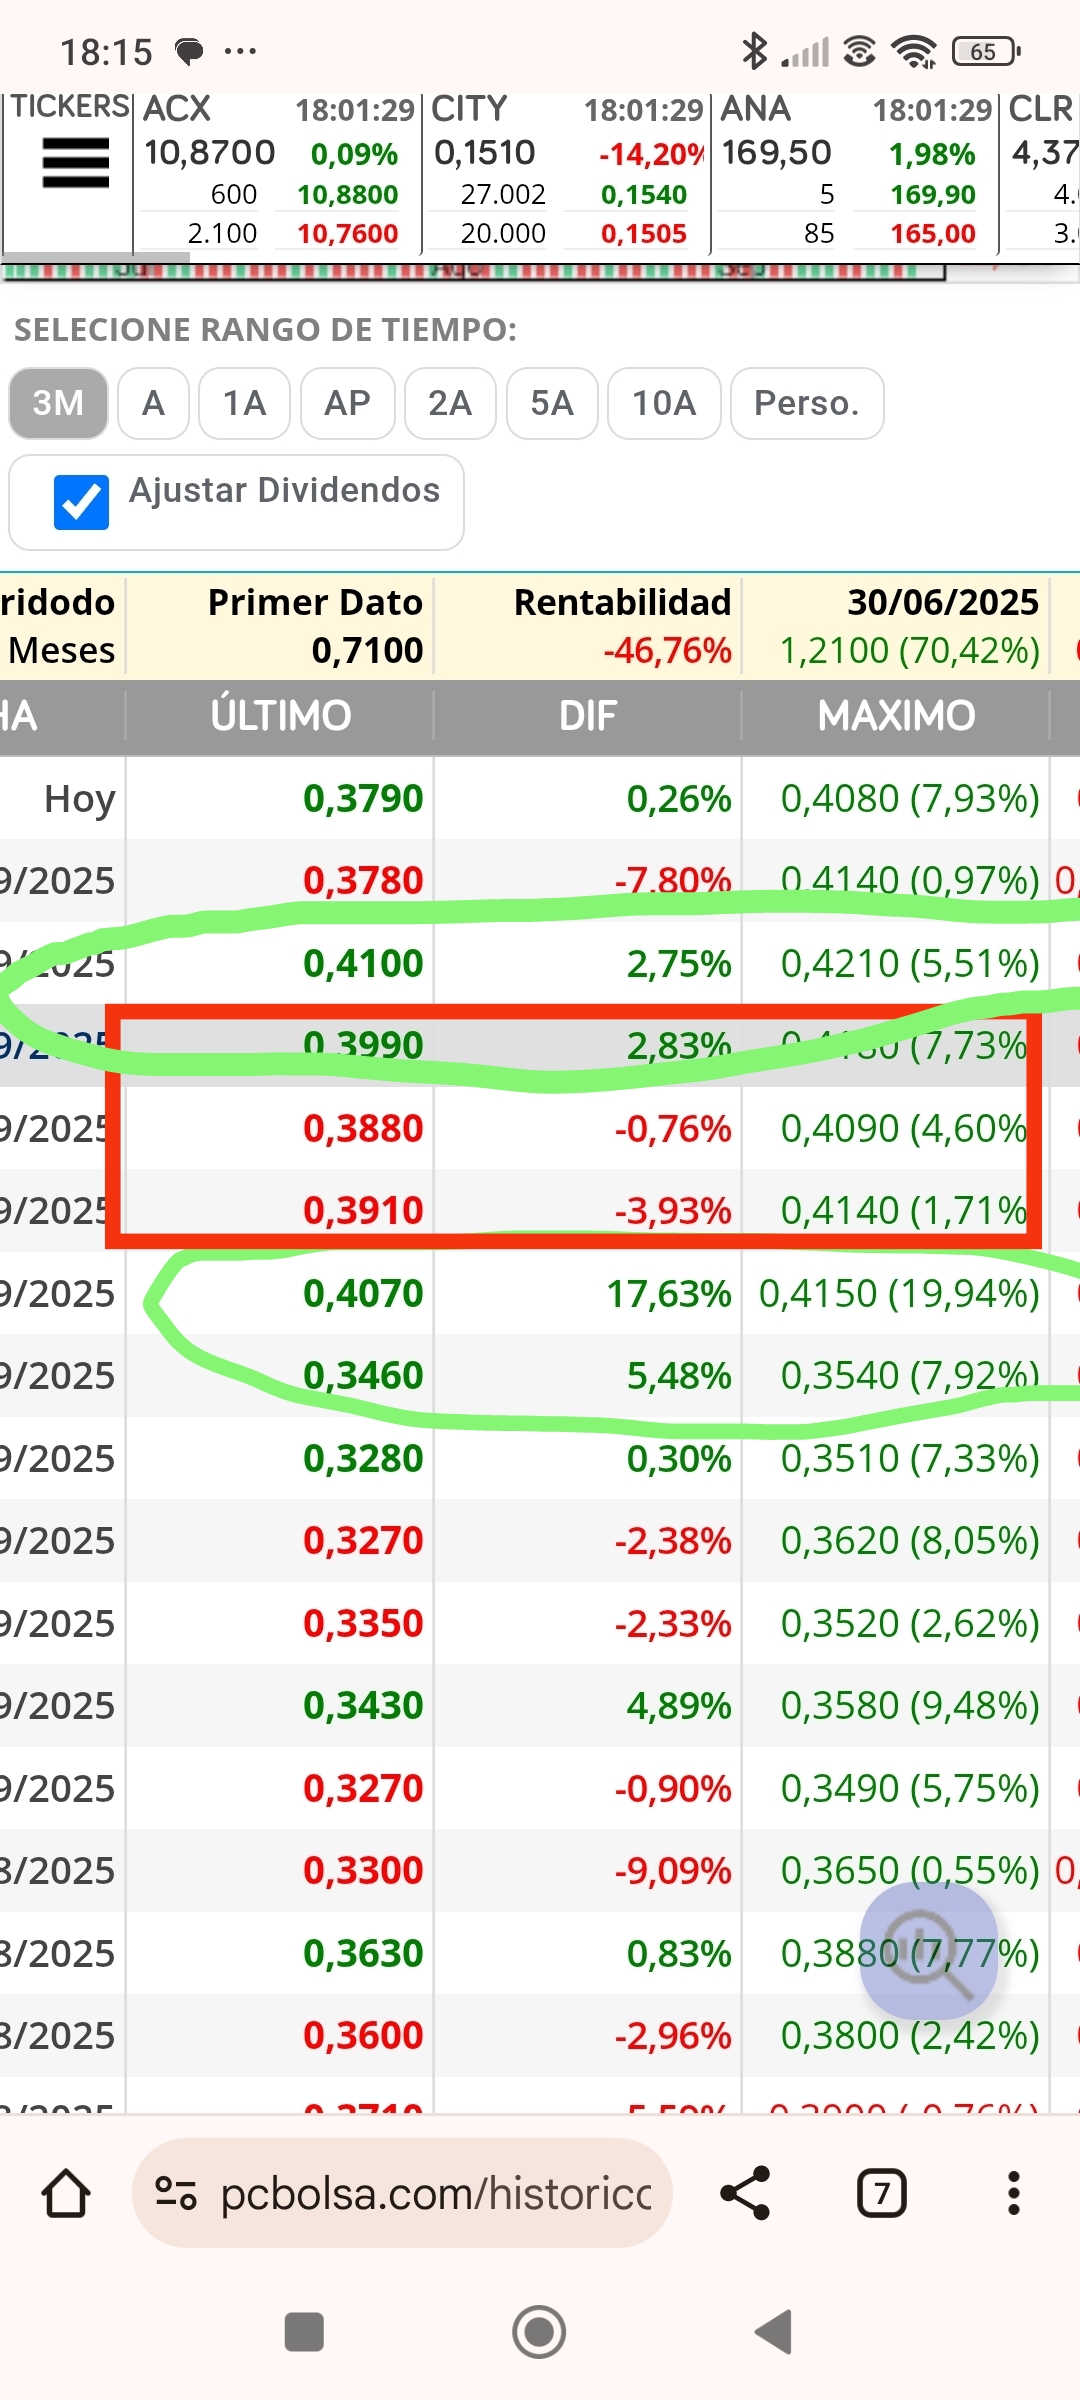Select the A time range

point(153,403)
